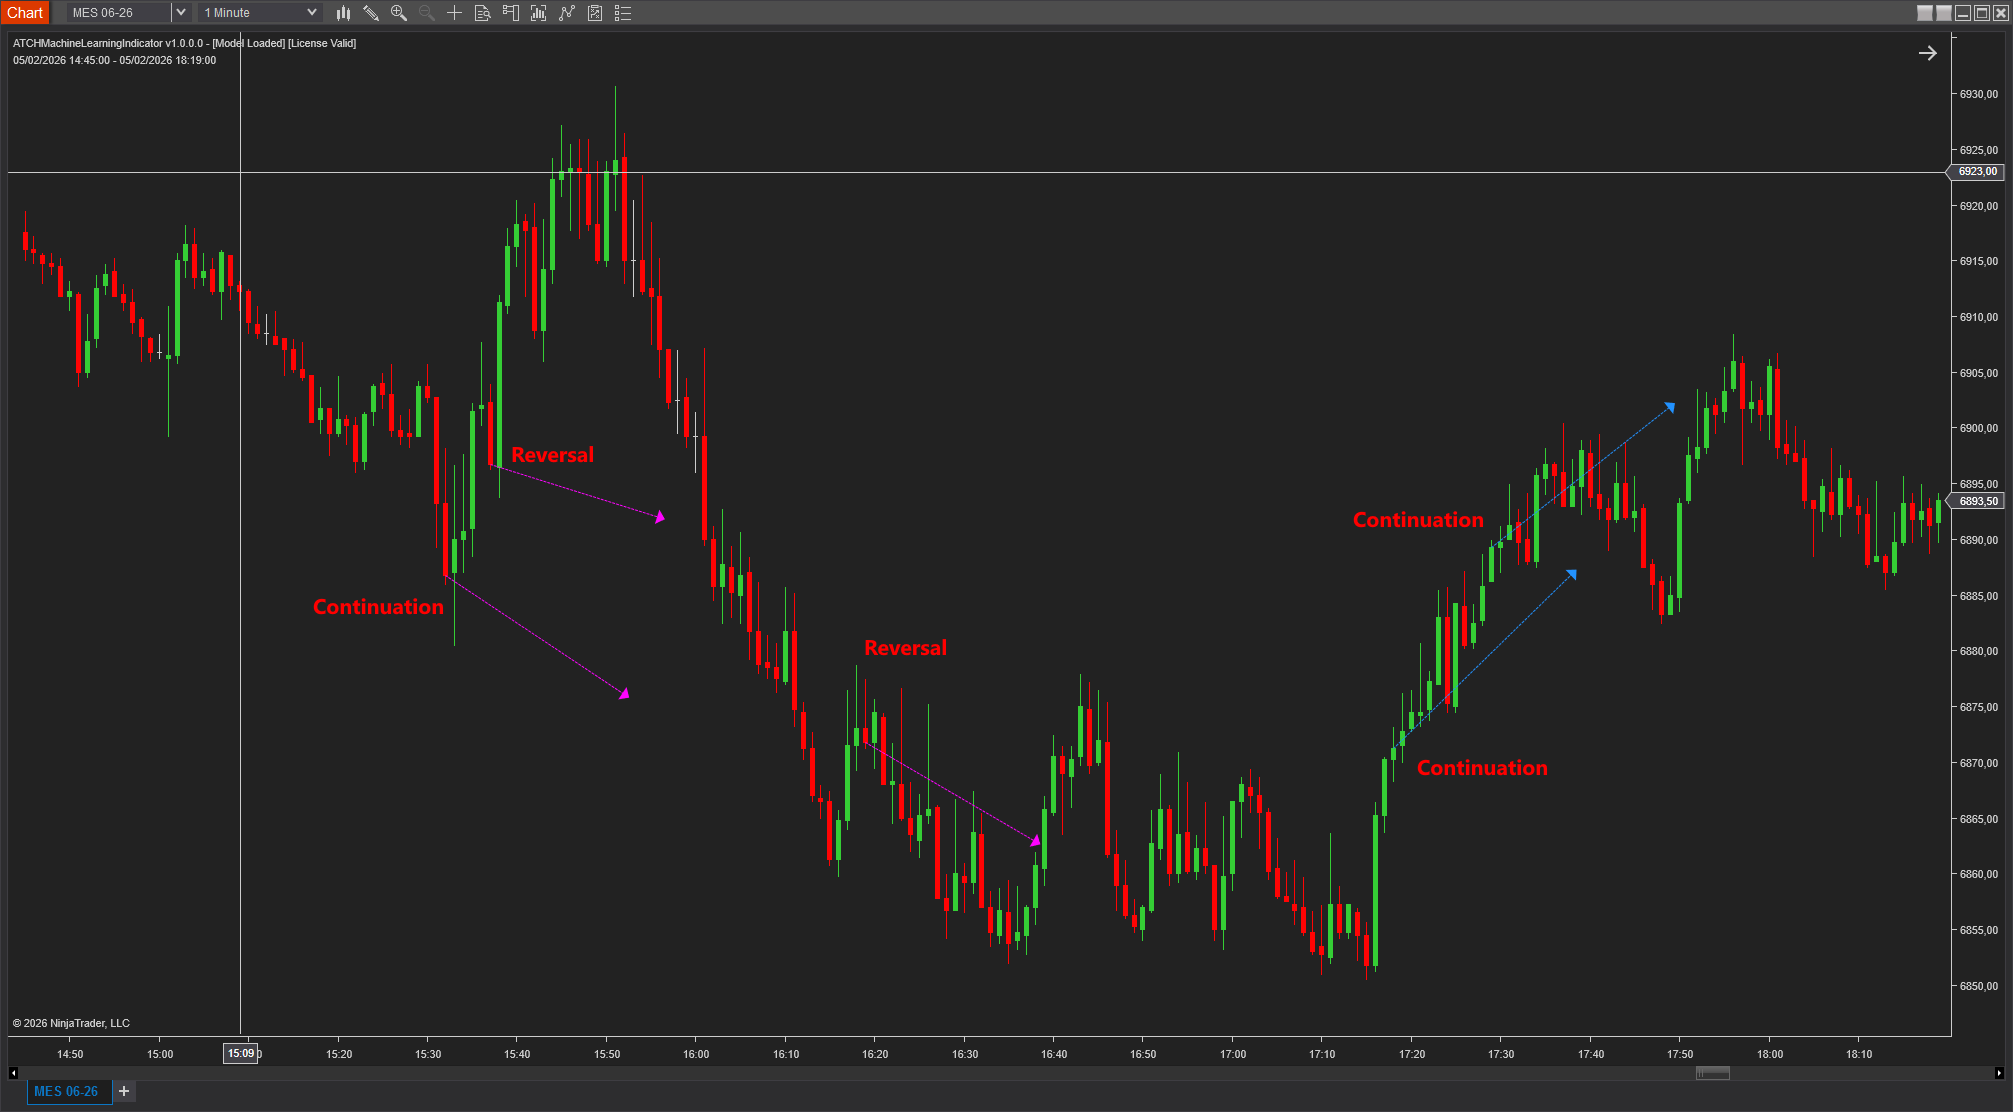The image size is (2013, 1112).
Task: Open Chart Trader panel icon
Action: 511,13
